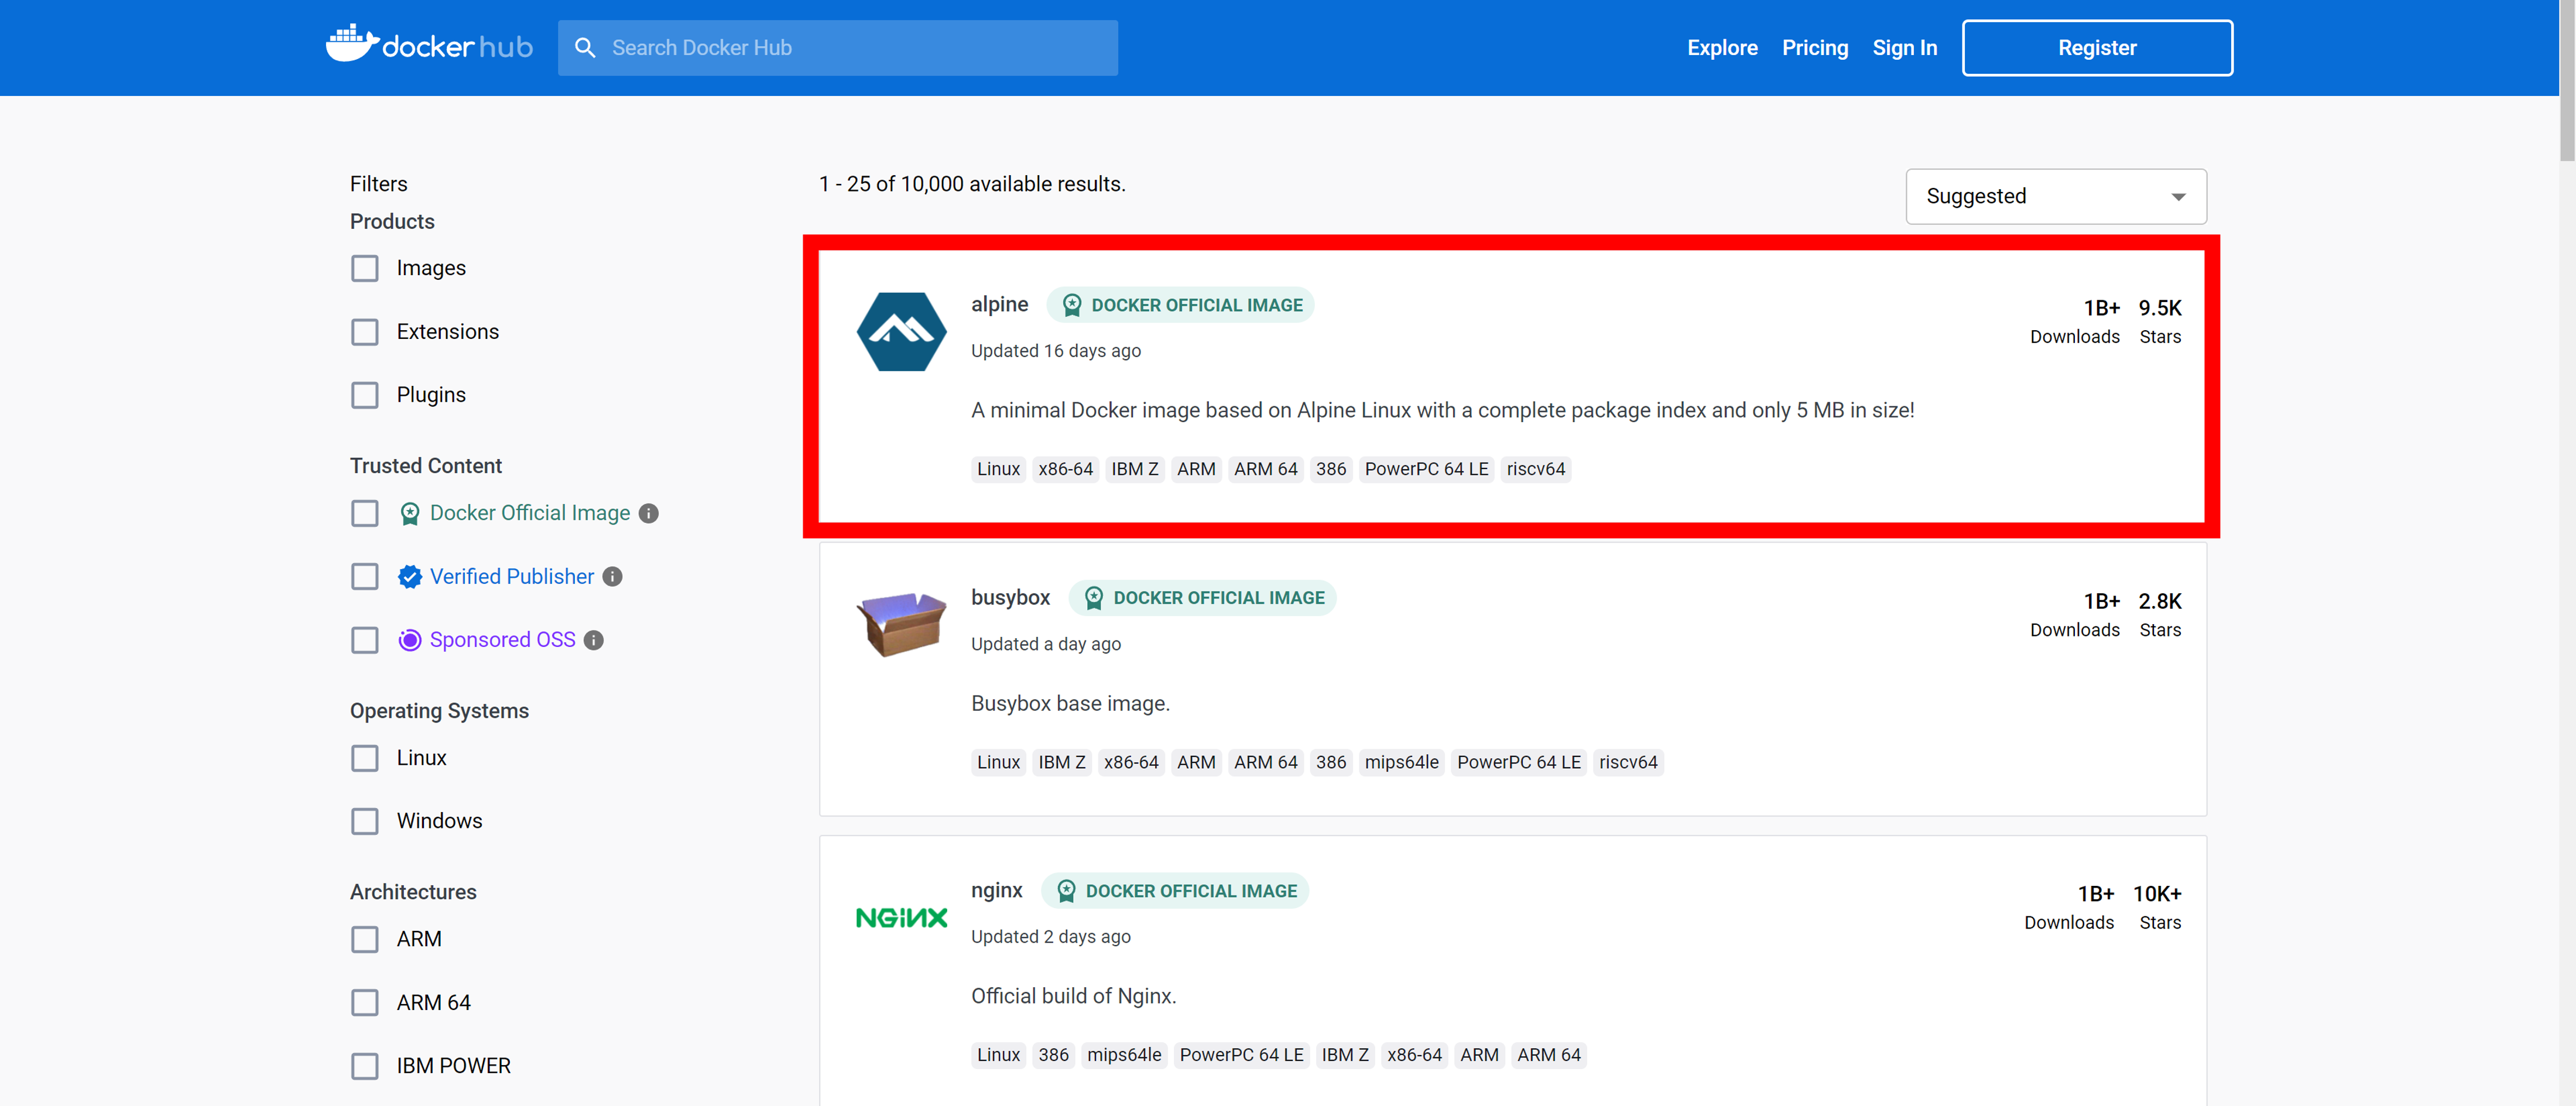Filter by Windows operating system

[365, 821]
